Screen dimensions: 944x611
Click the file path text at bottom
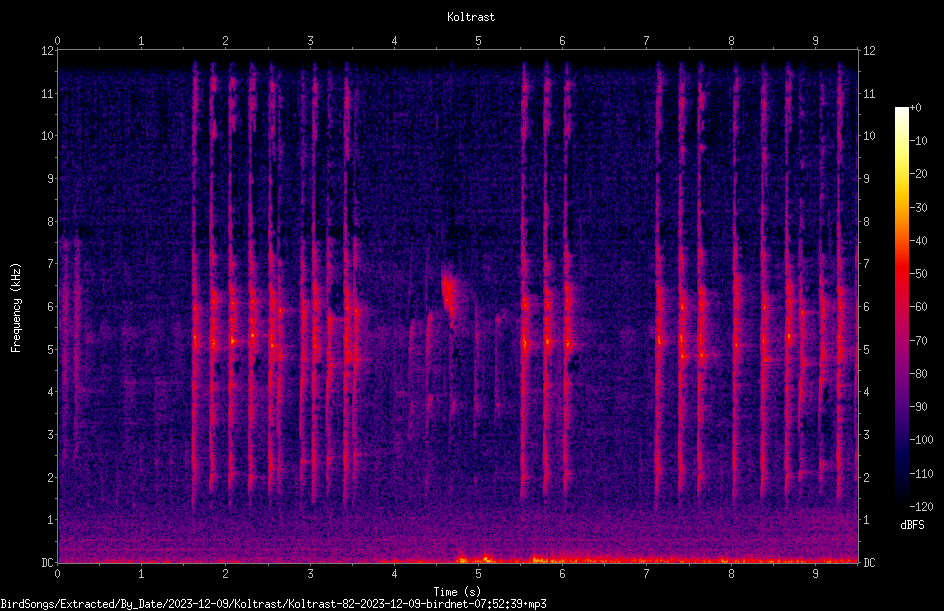(273, 604)
